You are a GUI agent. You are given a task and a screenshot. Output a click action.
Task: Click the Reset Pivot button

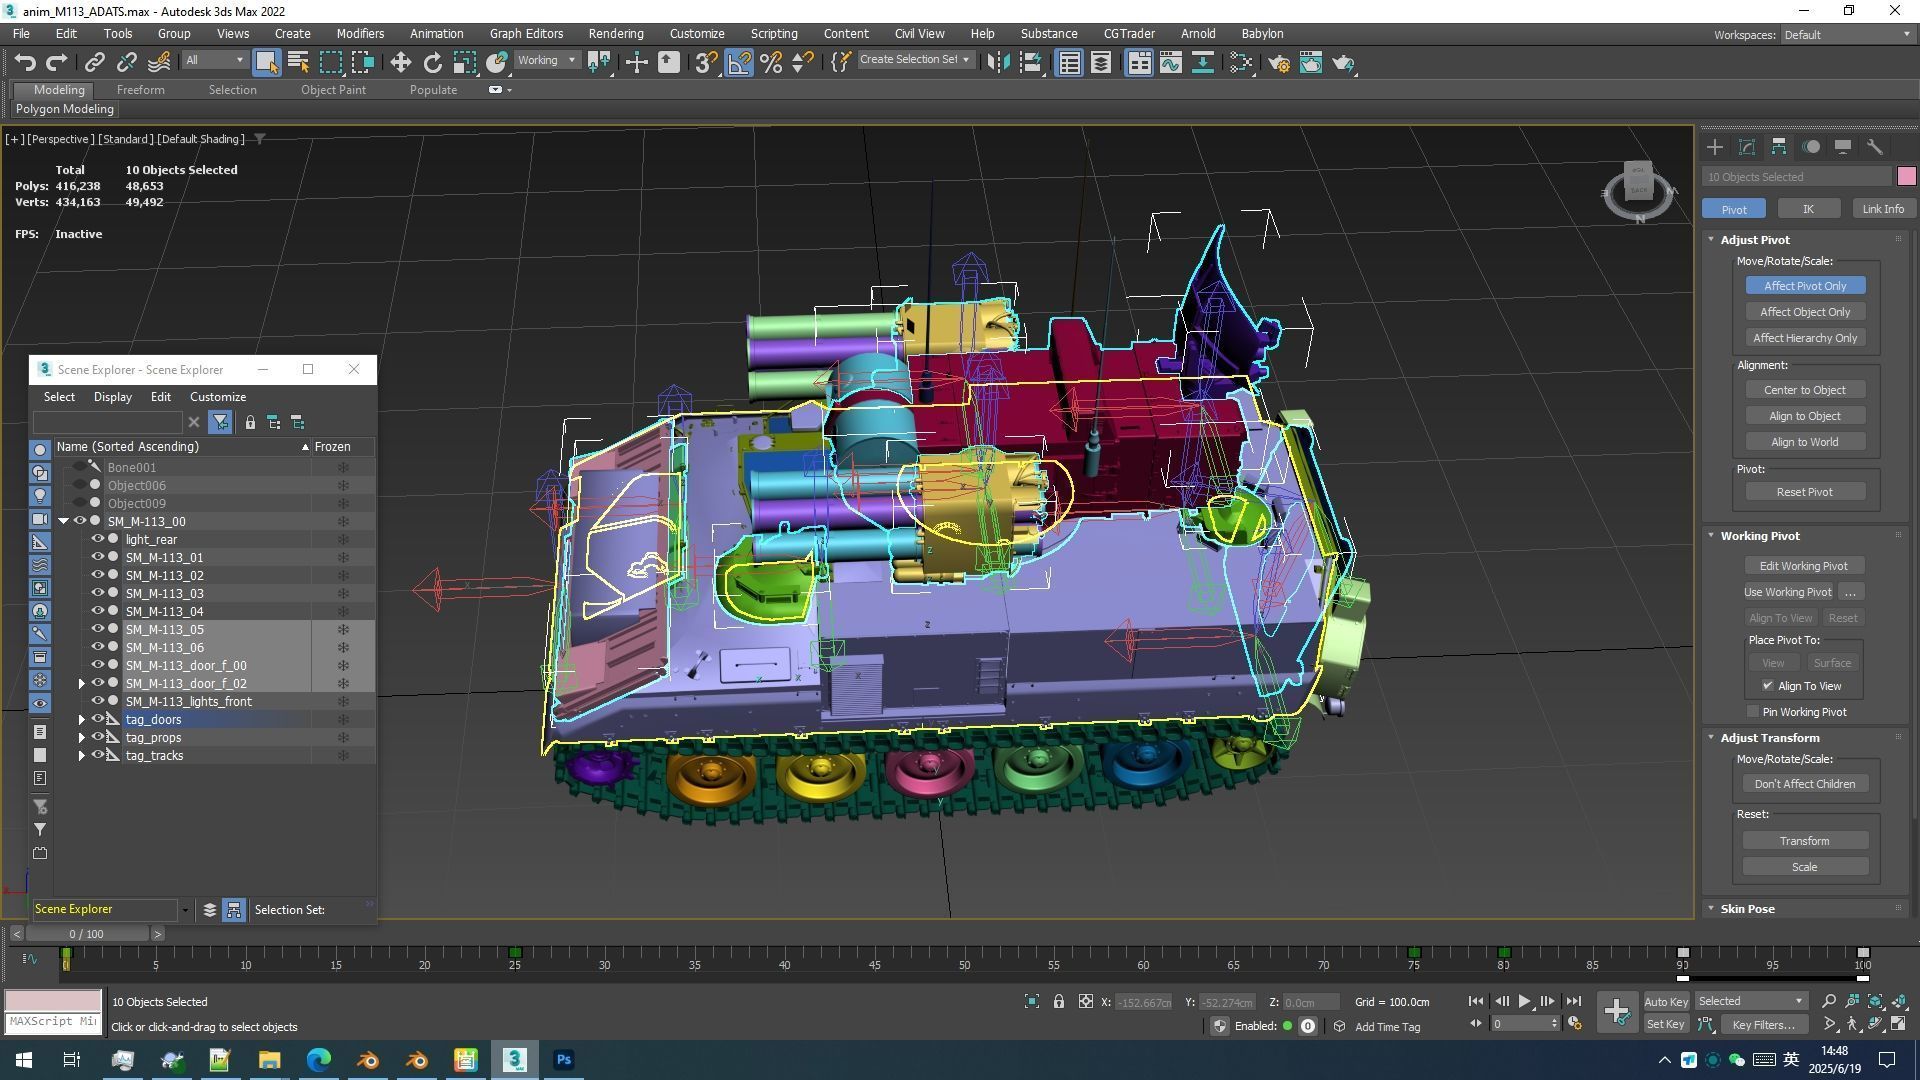[1804, 492]
